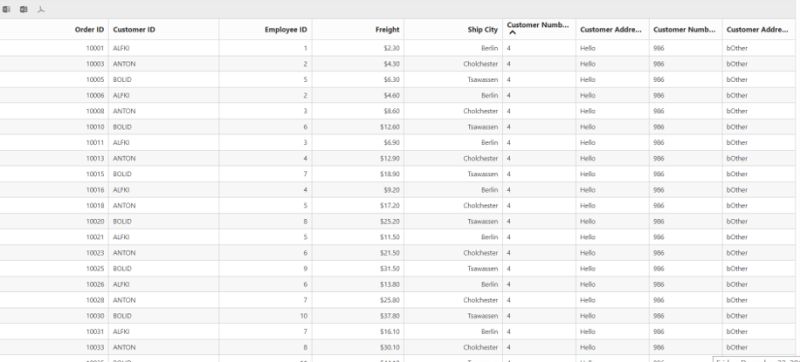Select the Order ID cell 10031
The image size is (800, 362).
(x=94, y=331)
